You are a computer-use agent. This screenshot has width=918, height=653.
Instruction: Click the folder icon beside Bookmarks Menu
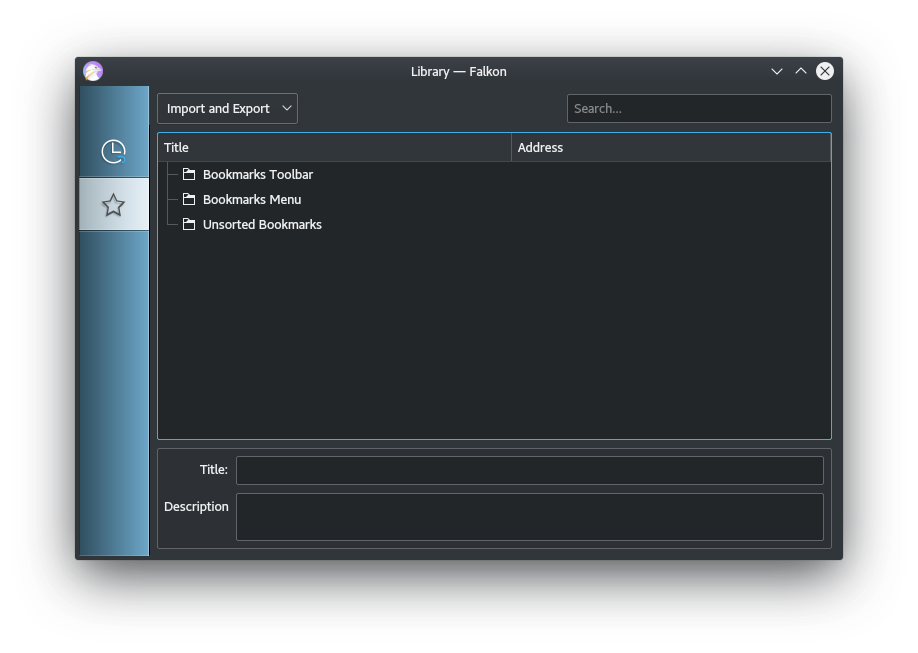(x=189, y=198)
